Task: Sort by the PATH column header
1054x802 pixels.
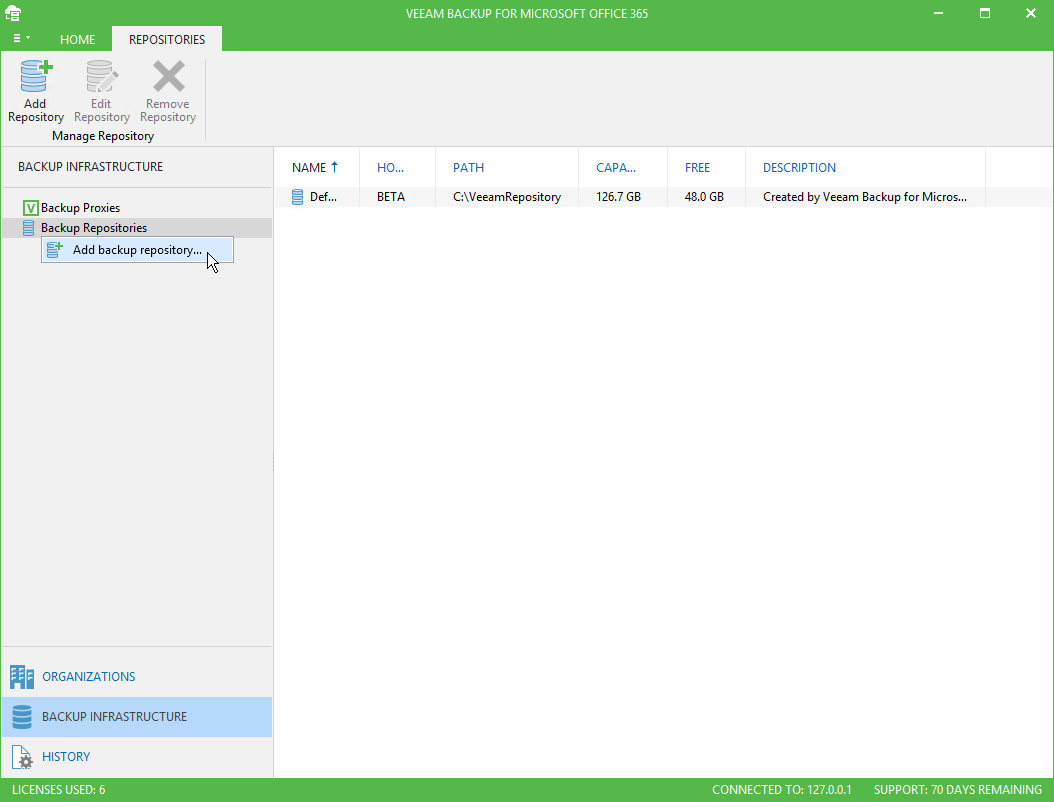Action: [468, 167]
